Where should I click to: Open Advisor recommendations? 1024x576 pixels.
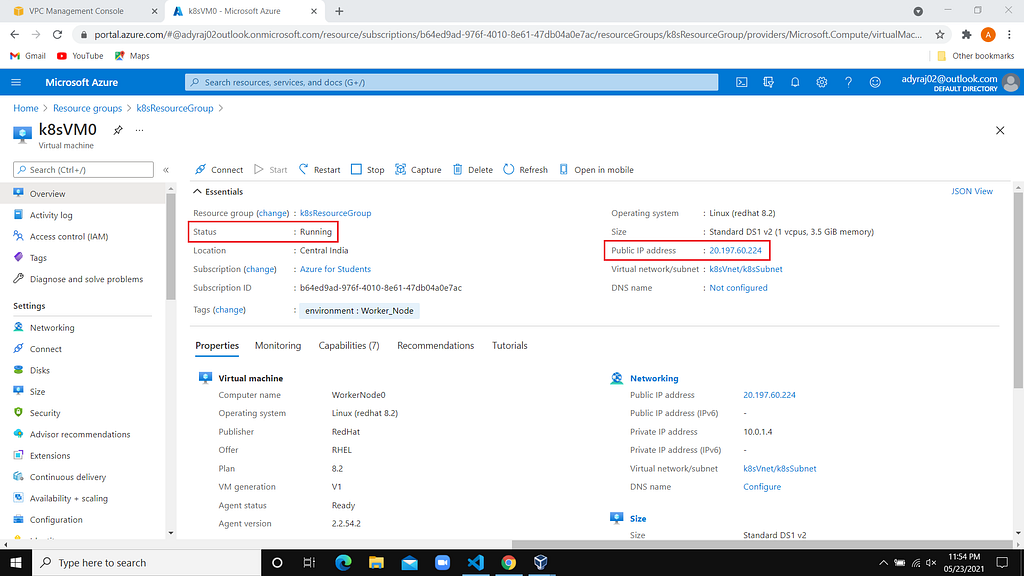(x=80, y=434)
